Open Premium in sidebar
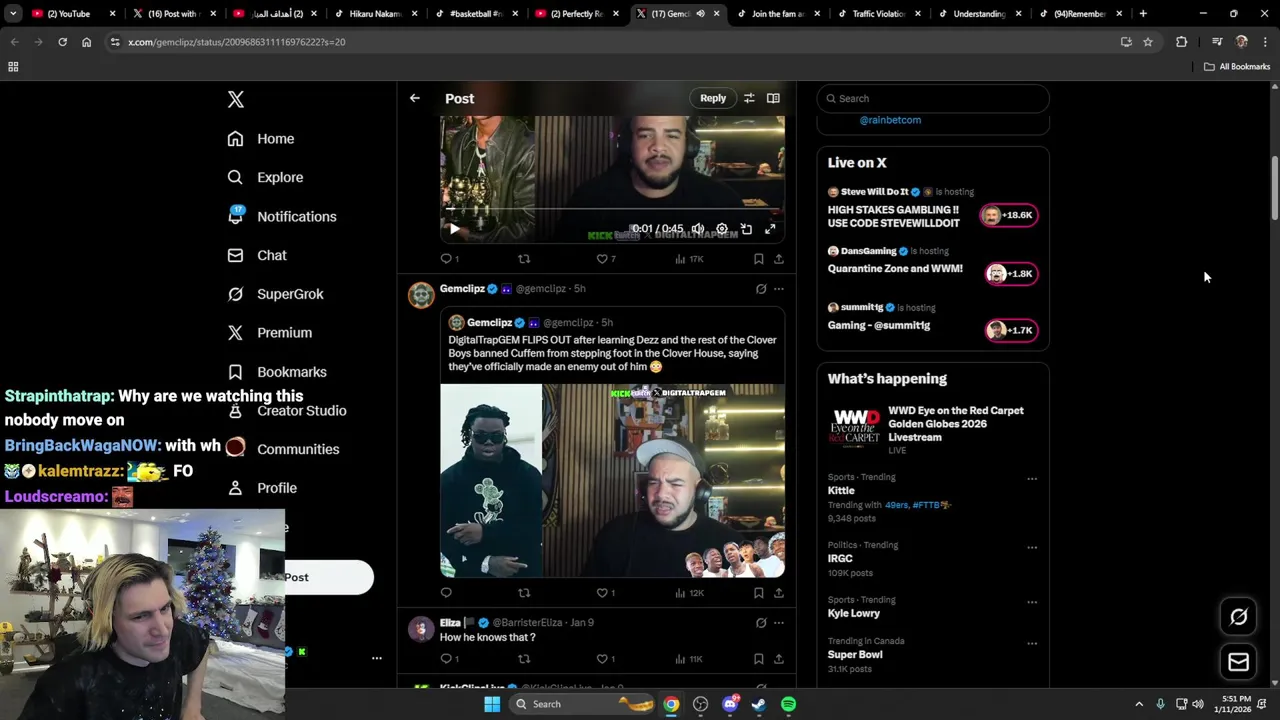The height and width of the screenshot is (720, 1280). 270,332
